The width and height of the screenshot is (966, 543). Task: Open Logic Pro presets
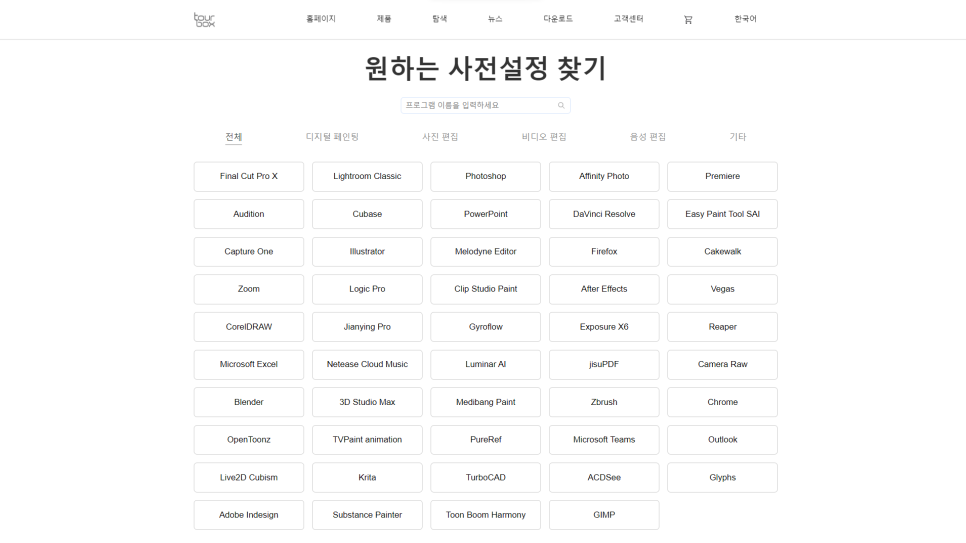(367, 290)
